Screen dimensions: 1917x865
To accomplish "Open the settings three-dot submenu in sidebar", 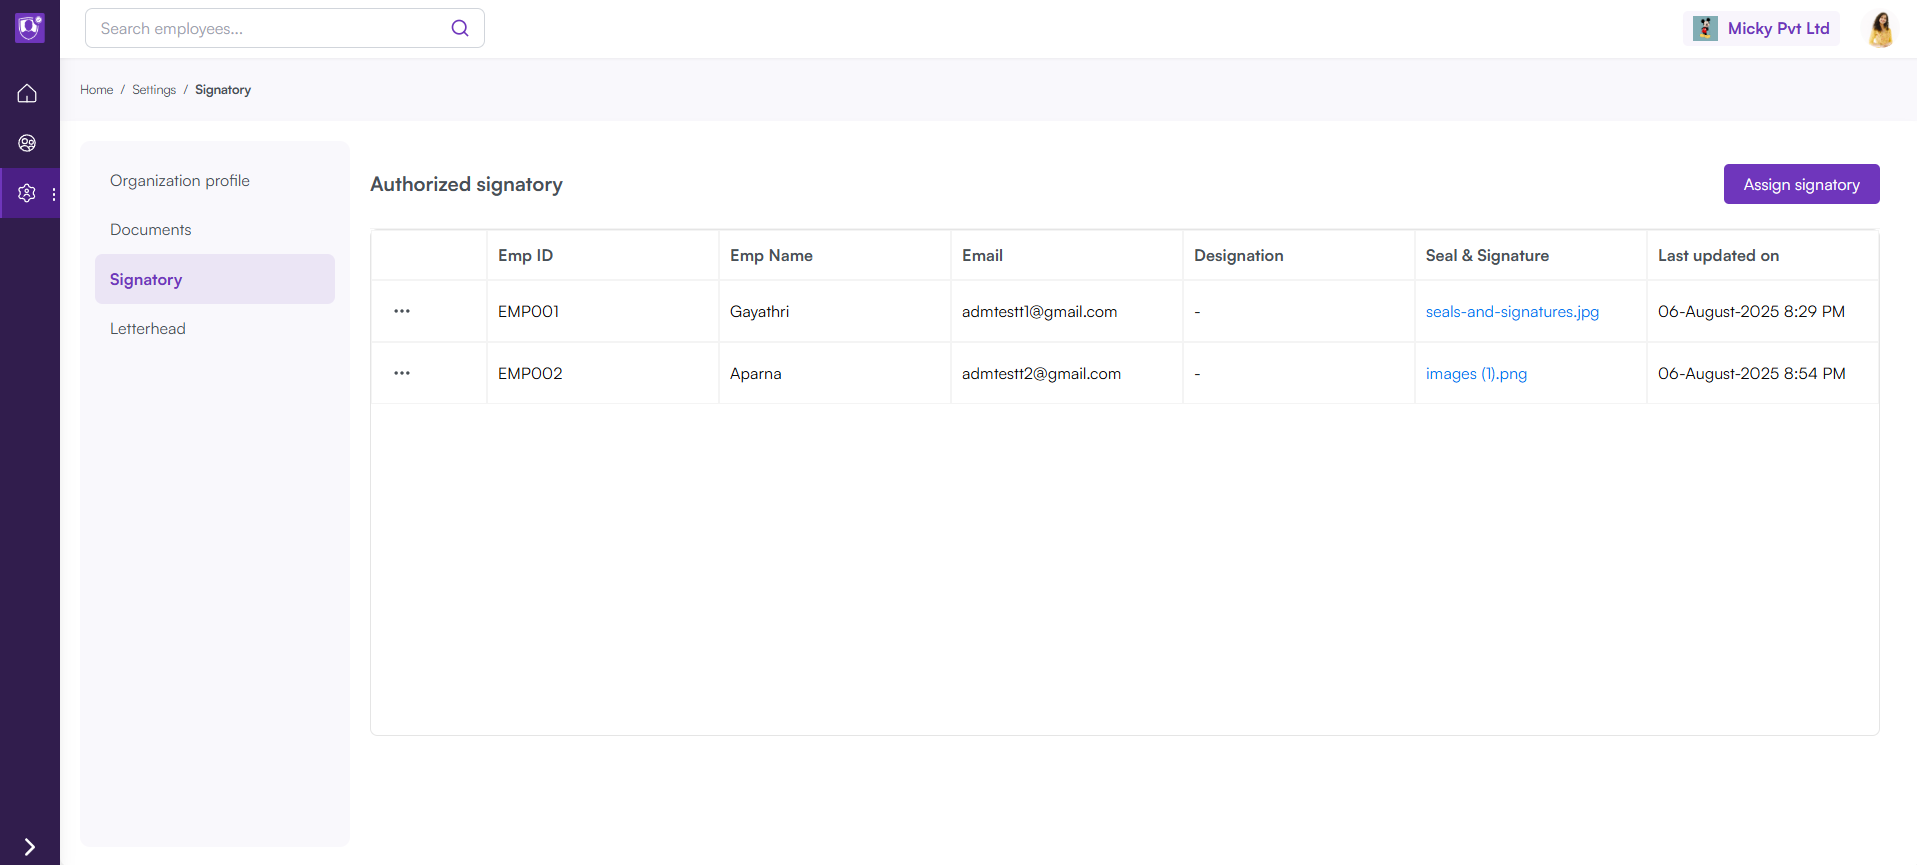I will (x=54, y=194).
